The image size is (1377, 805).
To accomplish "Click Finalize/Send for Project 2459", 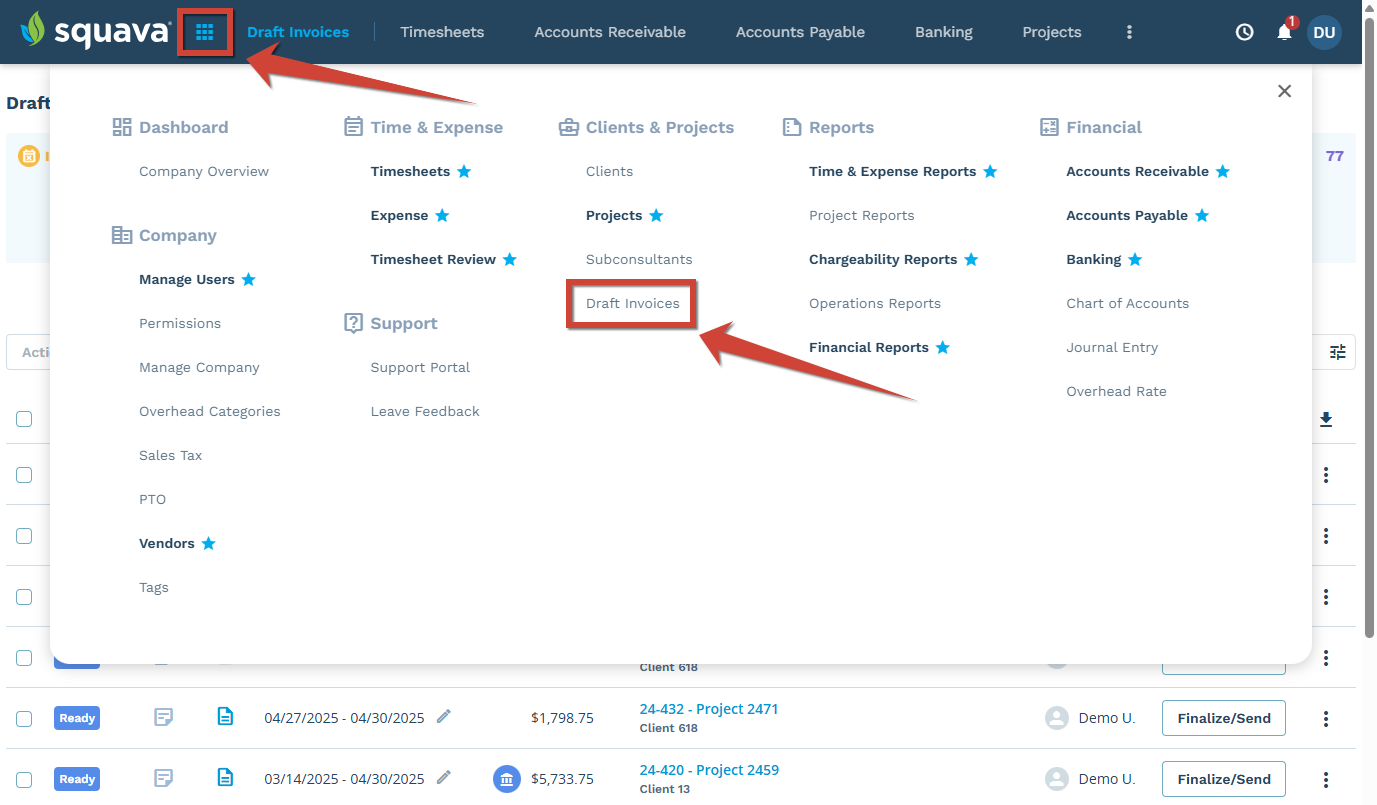I will point(1224,779).
